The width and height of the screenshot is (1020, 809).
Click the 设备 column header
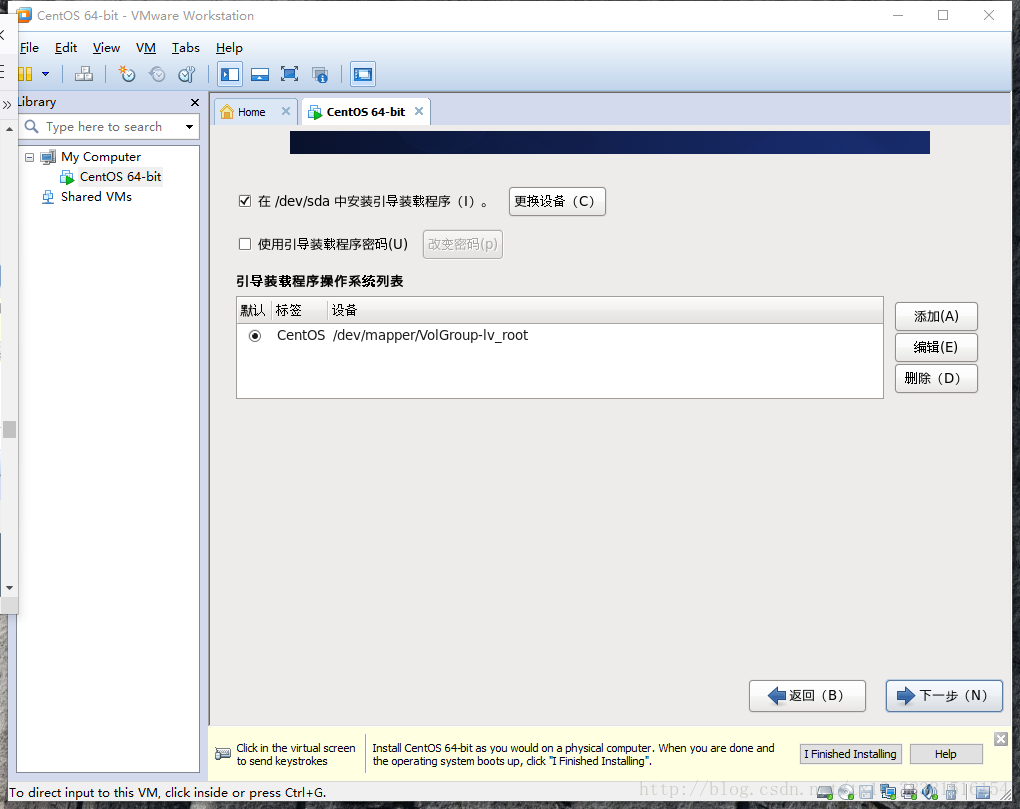(605, 310)
